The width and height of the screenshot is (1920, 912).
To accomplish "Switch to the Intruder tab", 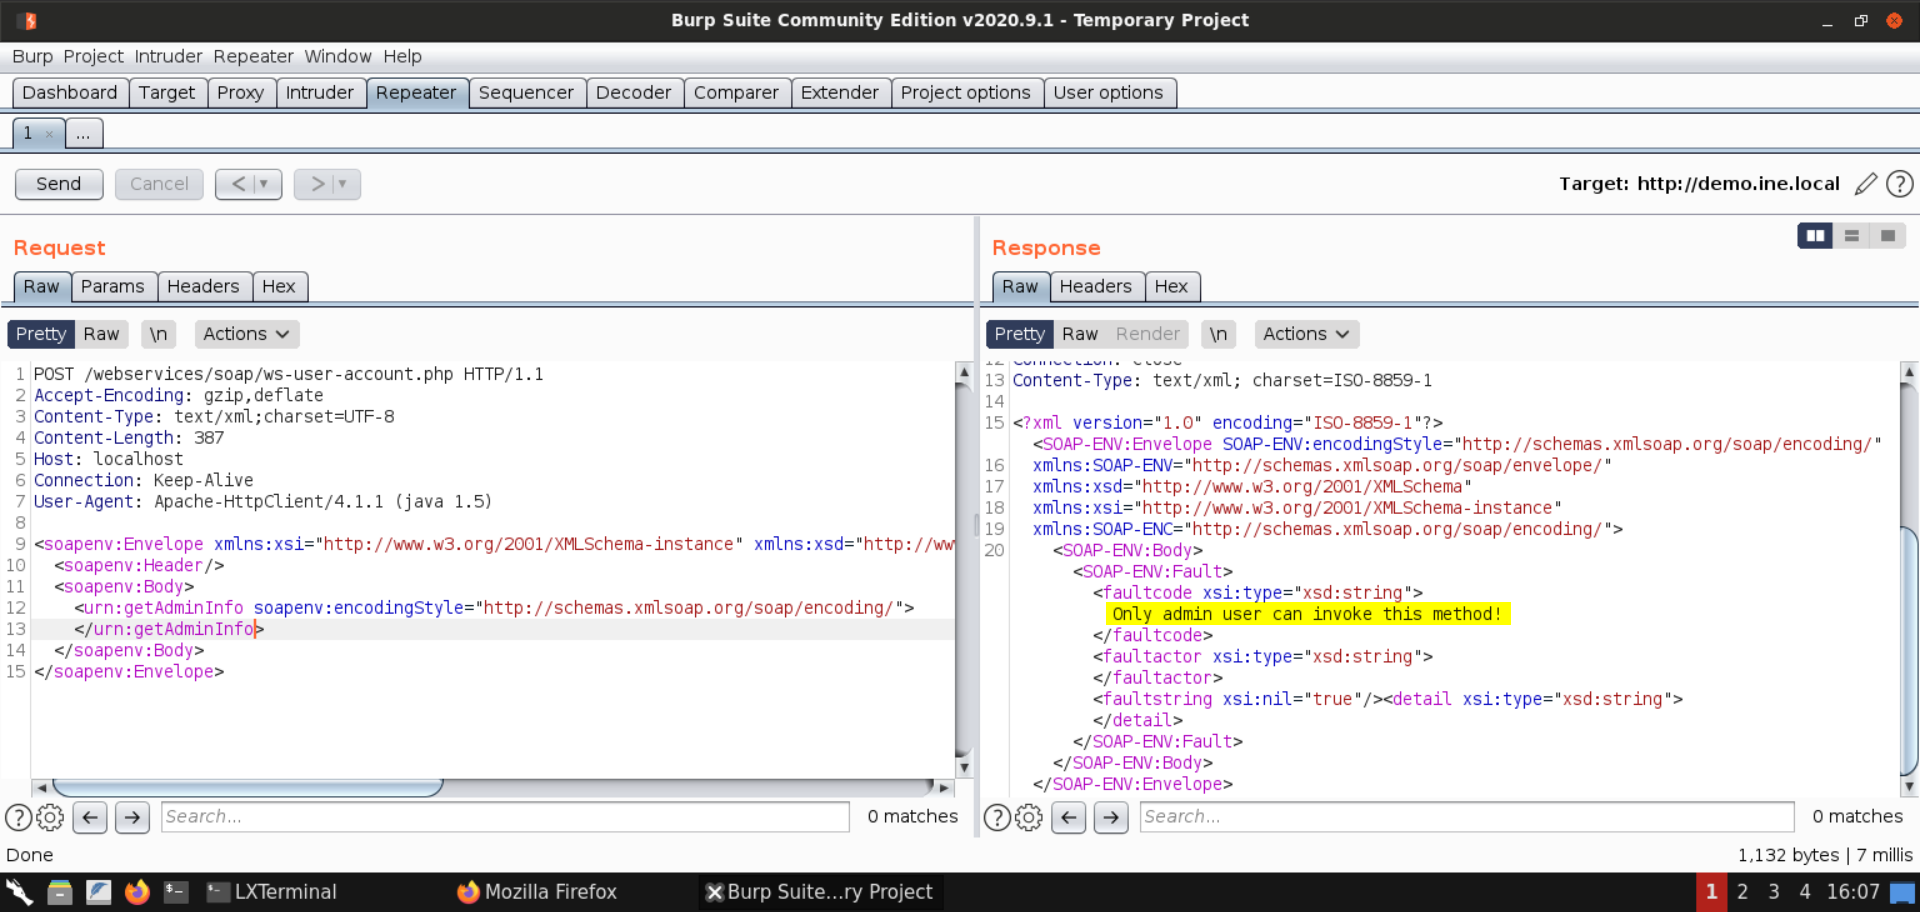I will pyautogui.click(x=319, y=93).
